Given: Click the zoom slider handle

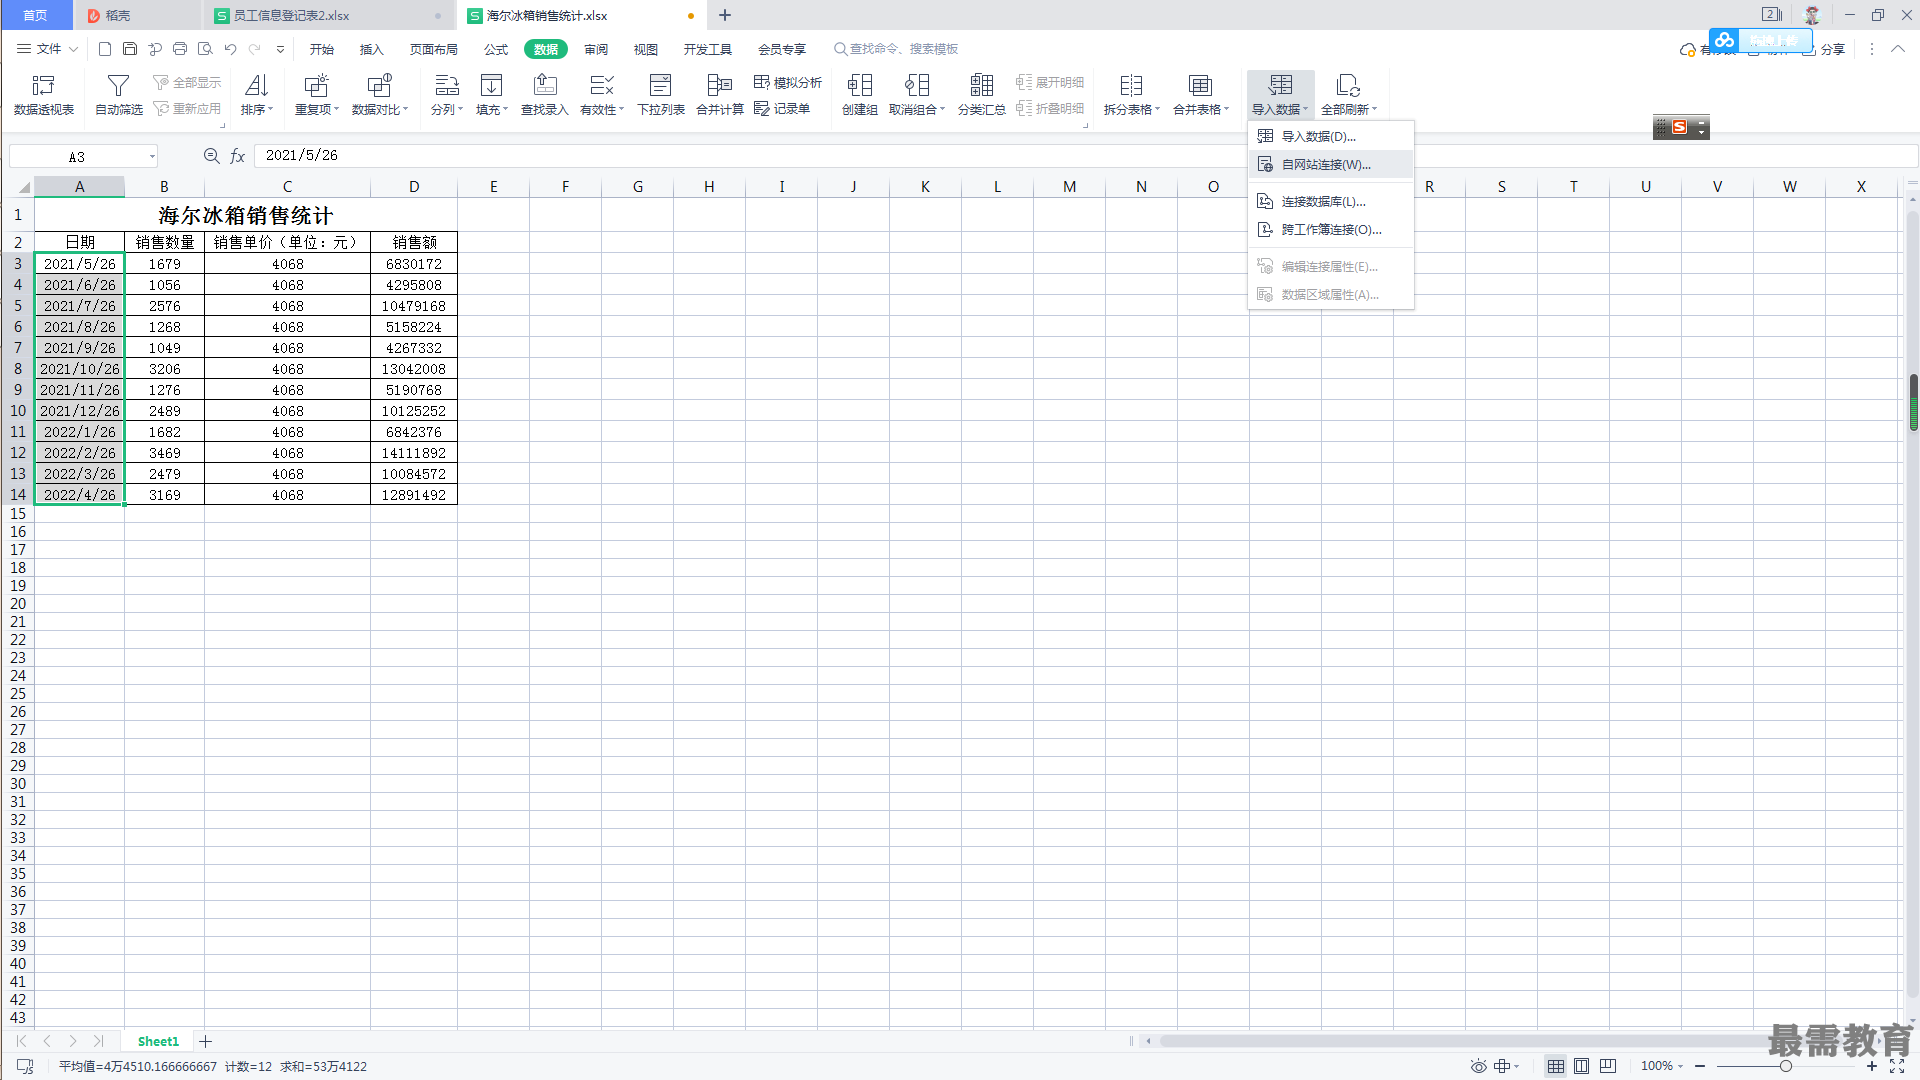Looking at the screenshot, I should click(1786, 1067).
